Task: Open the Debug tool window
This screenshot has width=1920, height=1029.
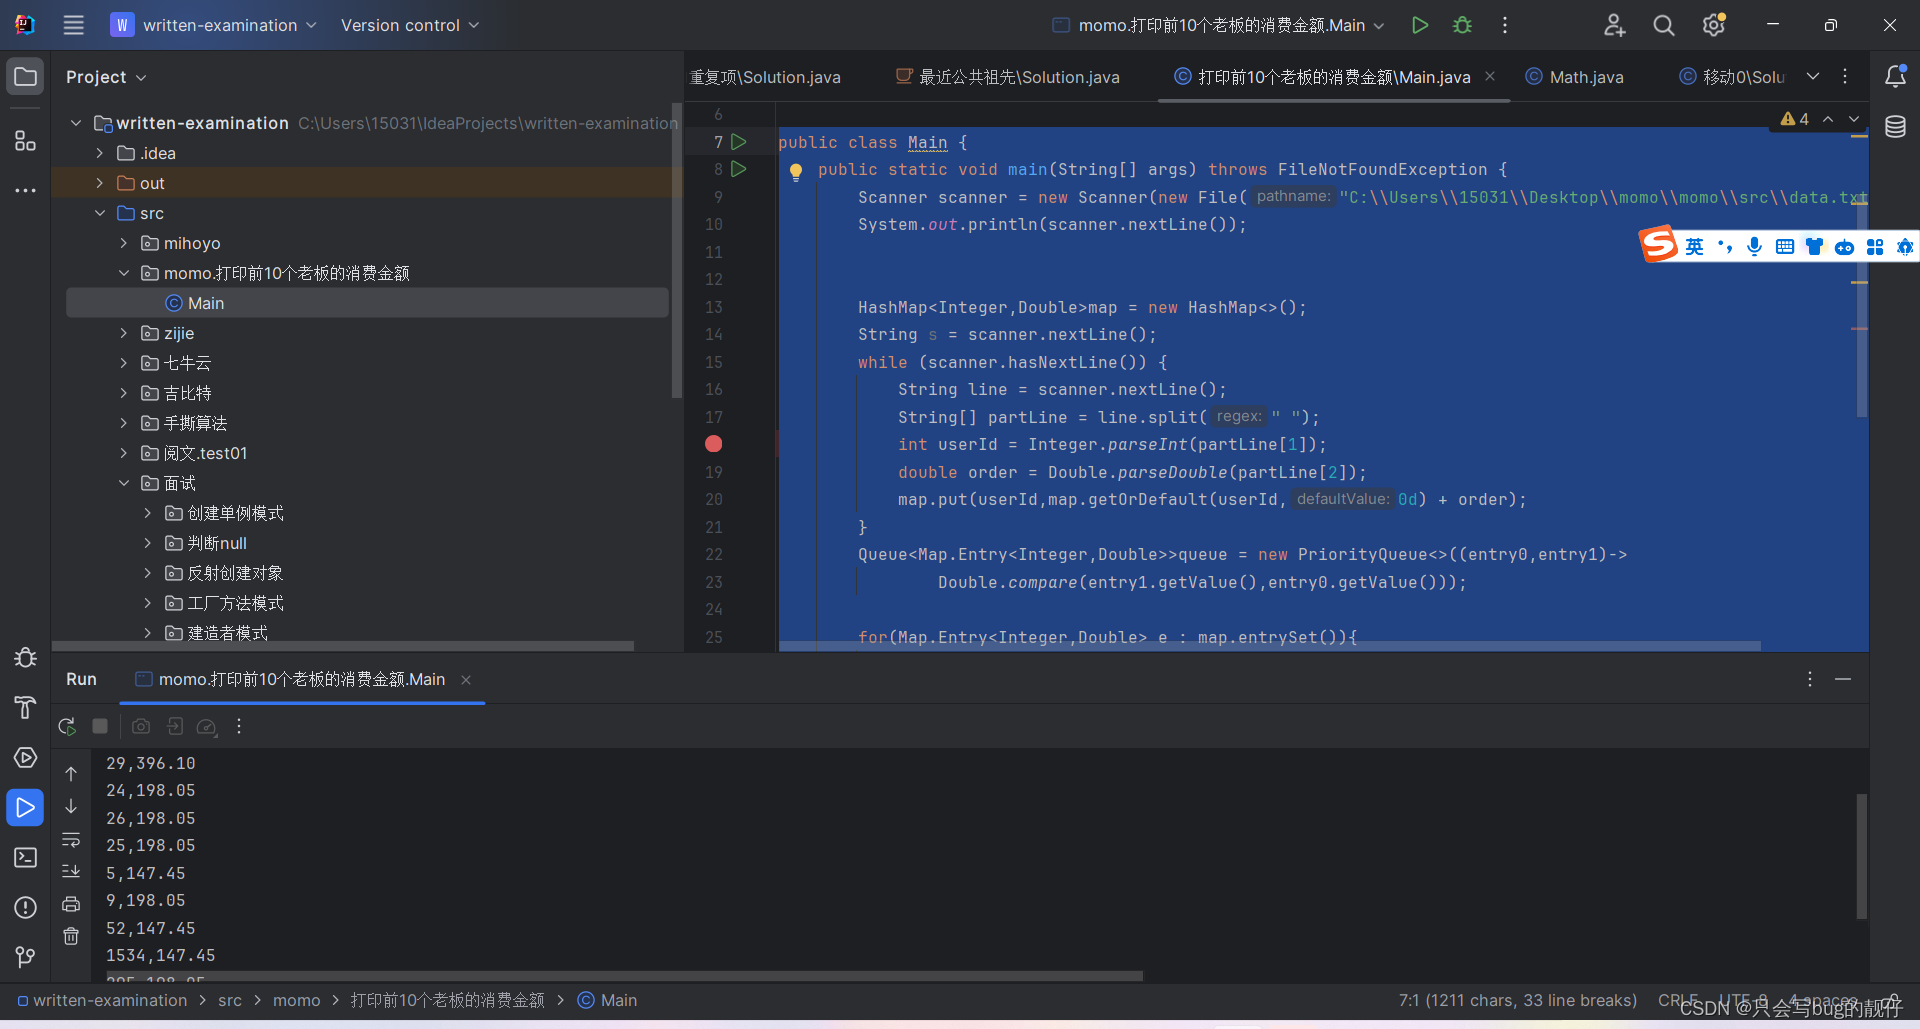Action: [26, 657]
